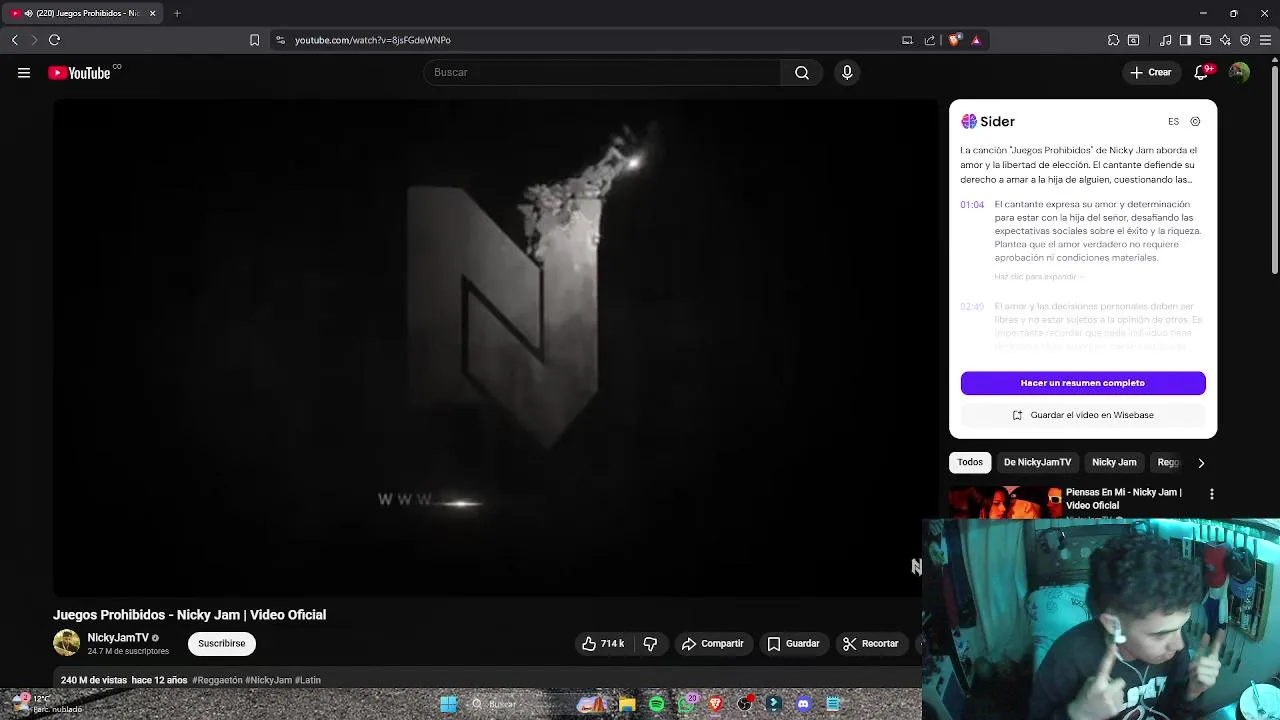1280x720 pixels.
Task: Change Sider language ES selector
Action: pos(1173,121)
